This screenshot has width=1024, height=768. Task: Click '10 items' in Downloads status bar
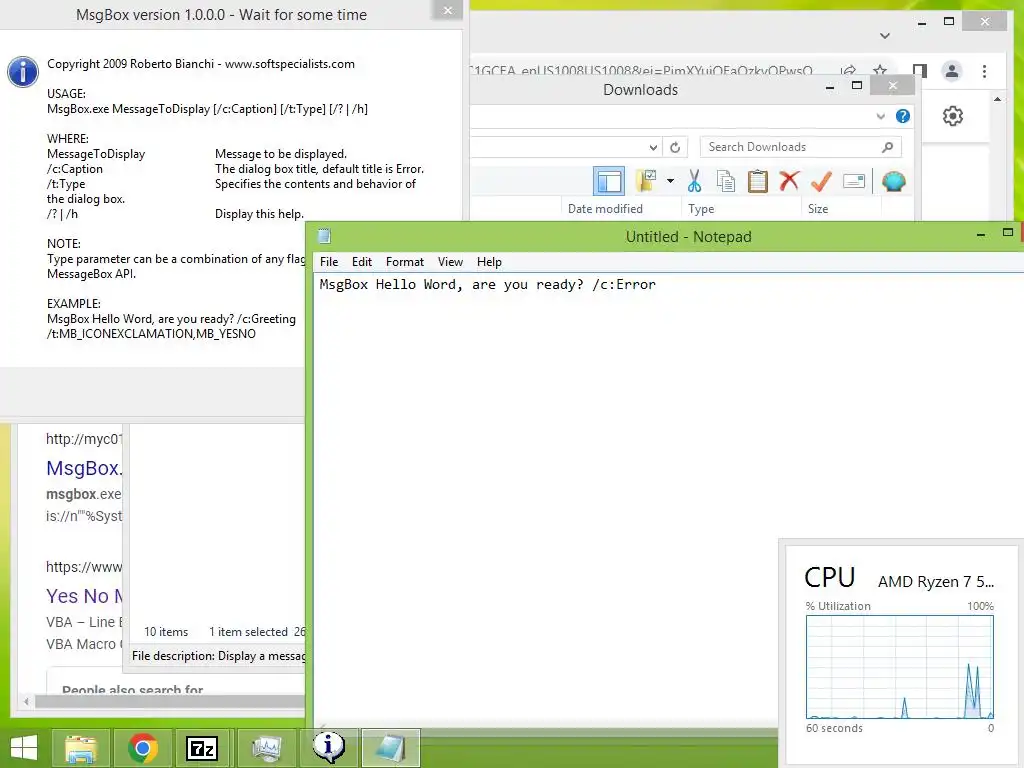pyautogui.click(x=166, y=632)
